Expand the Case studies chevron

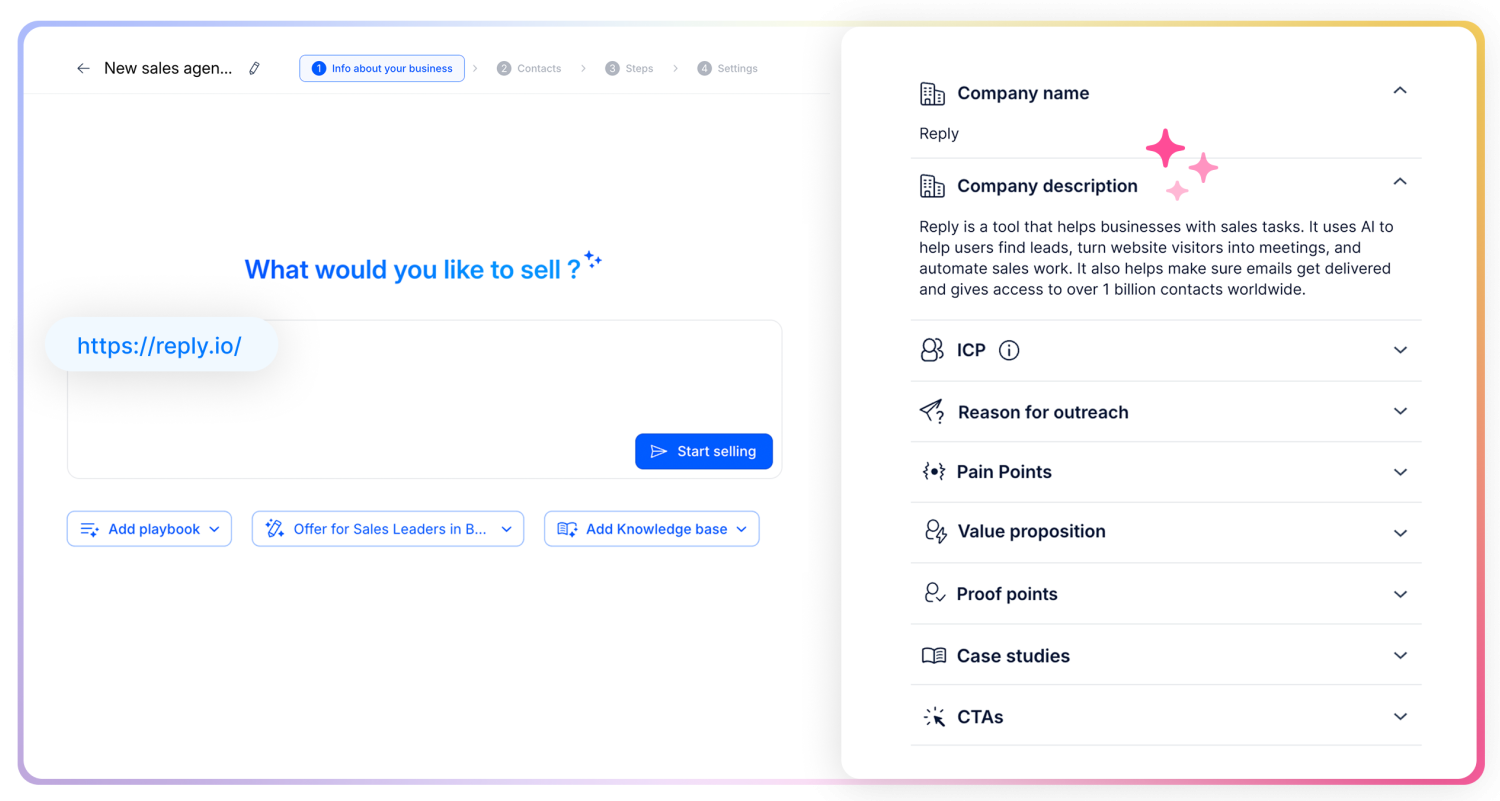click(1400, 656)
